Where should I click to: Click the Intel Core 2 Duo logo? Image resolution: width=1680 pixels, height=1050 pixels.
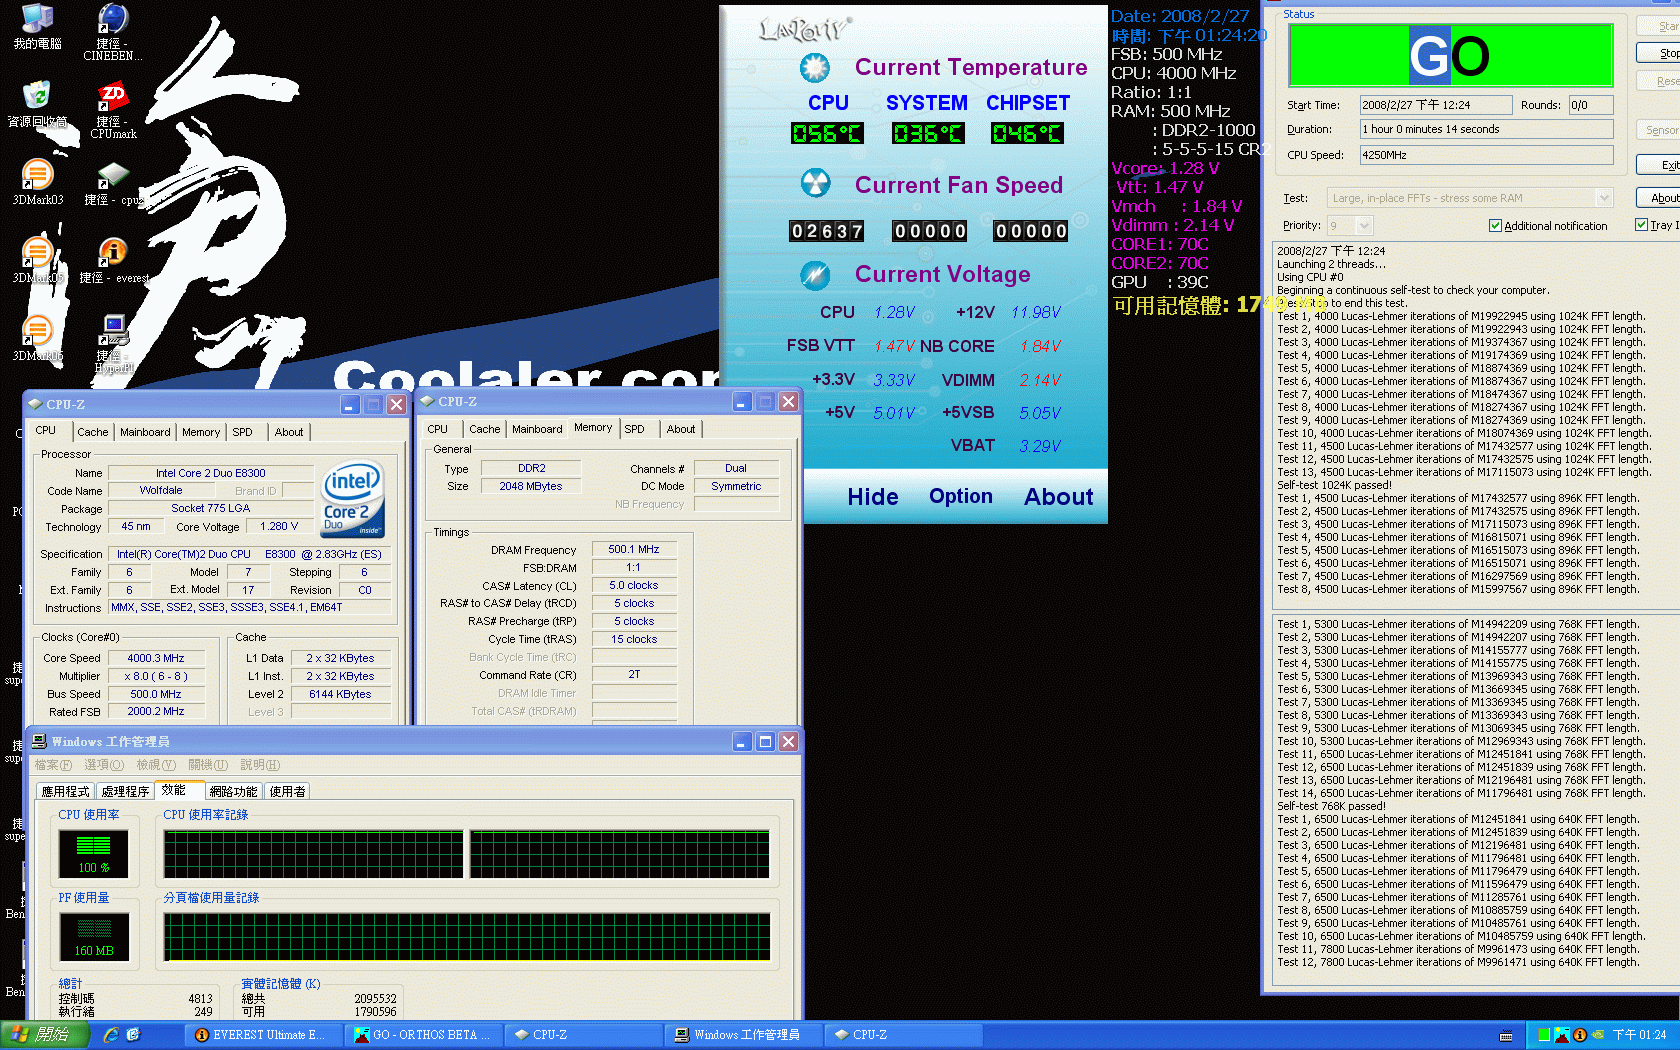coord(353,499)
